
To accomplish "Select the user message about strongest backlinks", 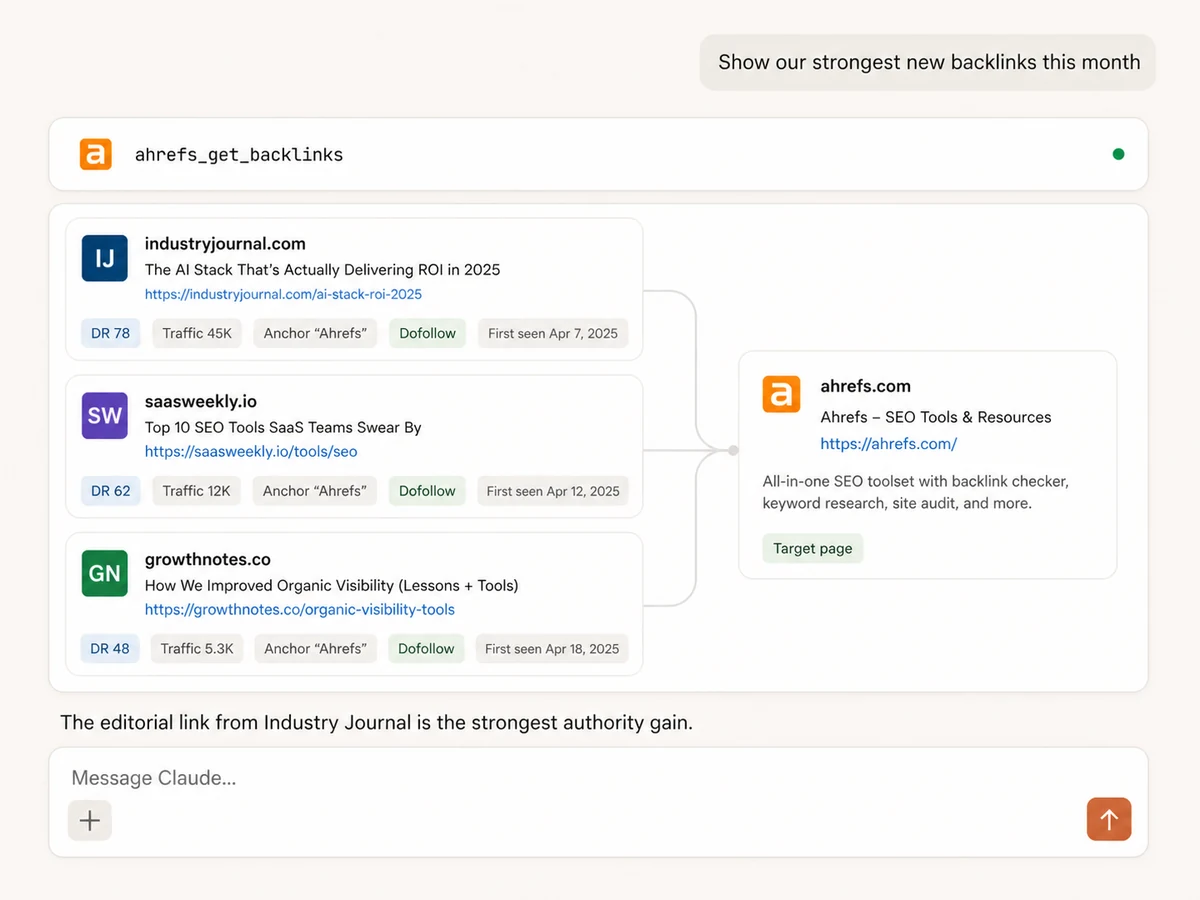I will [929, 62].
